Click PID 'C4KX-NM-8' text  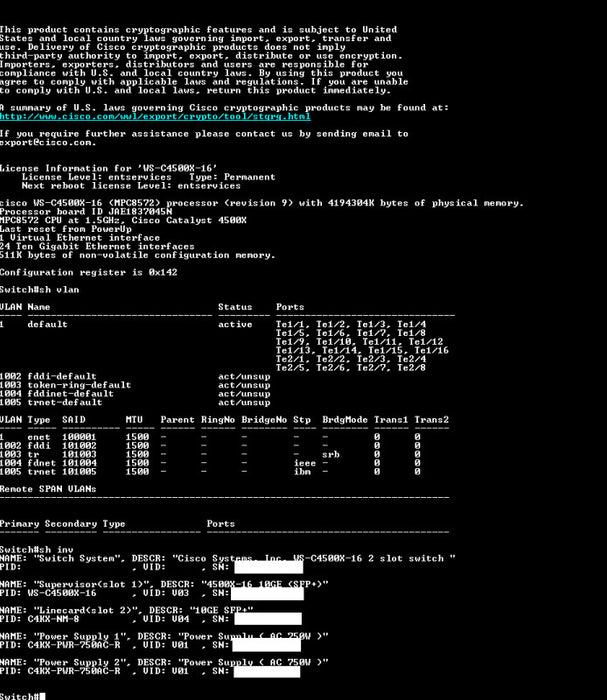pos(53,619)
